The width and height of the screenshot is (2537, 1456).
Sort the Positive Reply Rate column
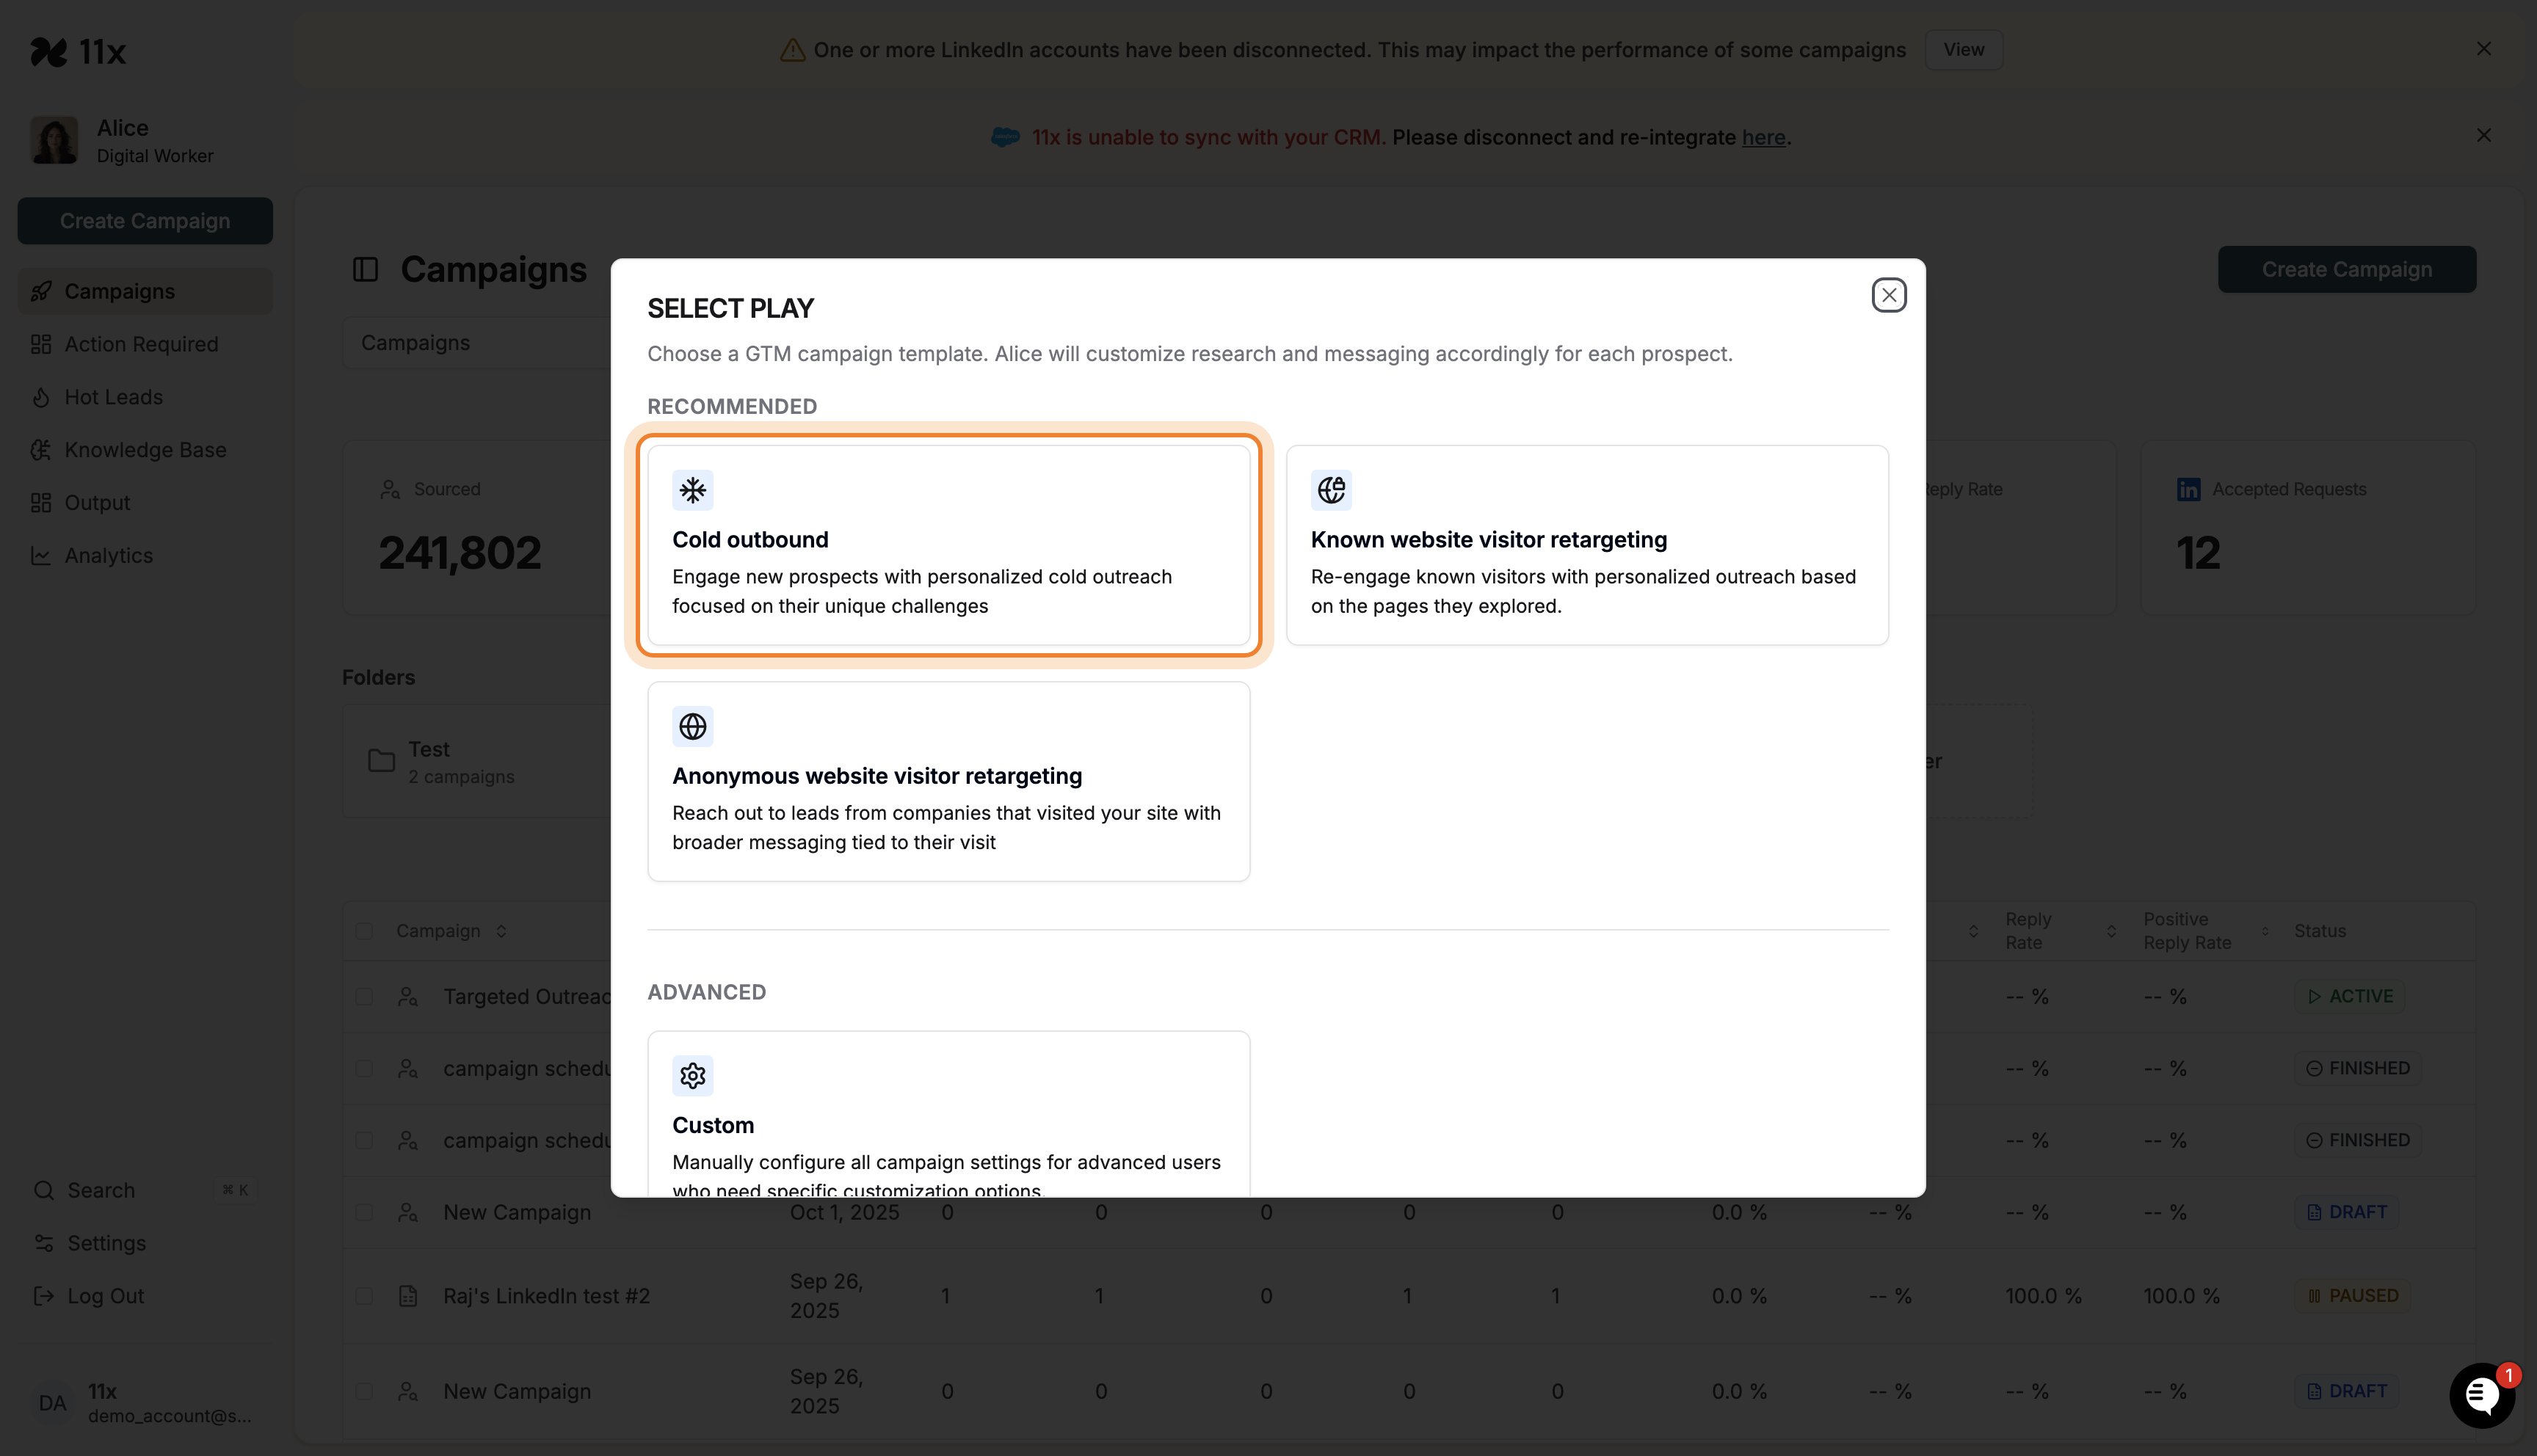[x=2266, y=930]
